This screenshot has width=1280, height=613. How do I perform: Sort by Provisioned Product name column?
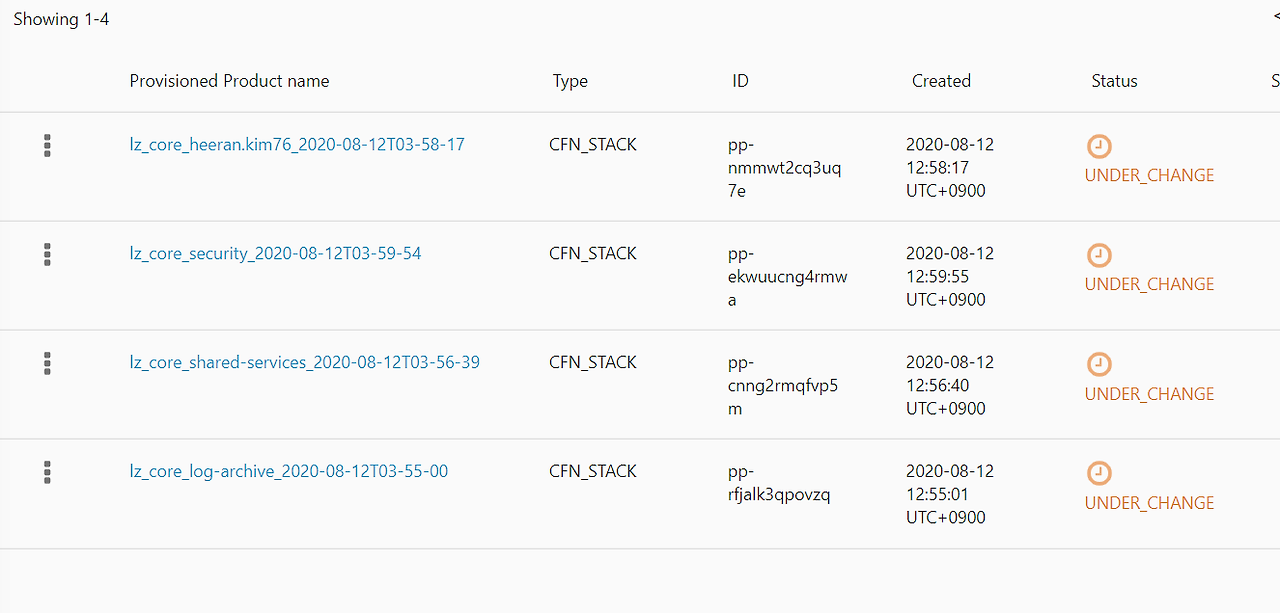(x=229, y=81)
